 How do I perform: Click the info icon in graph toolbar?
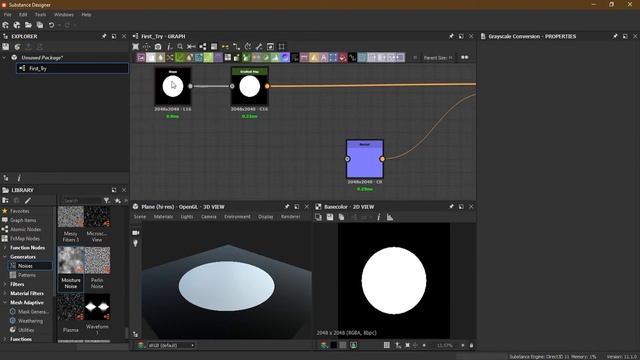pos(169,47)
